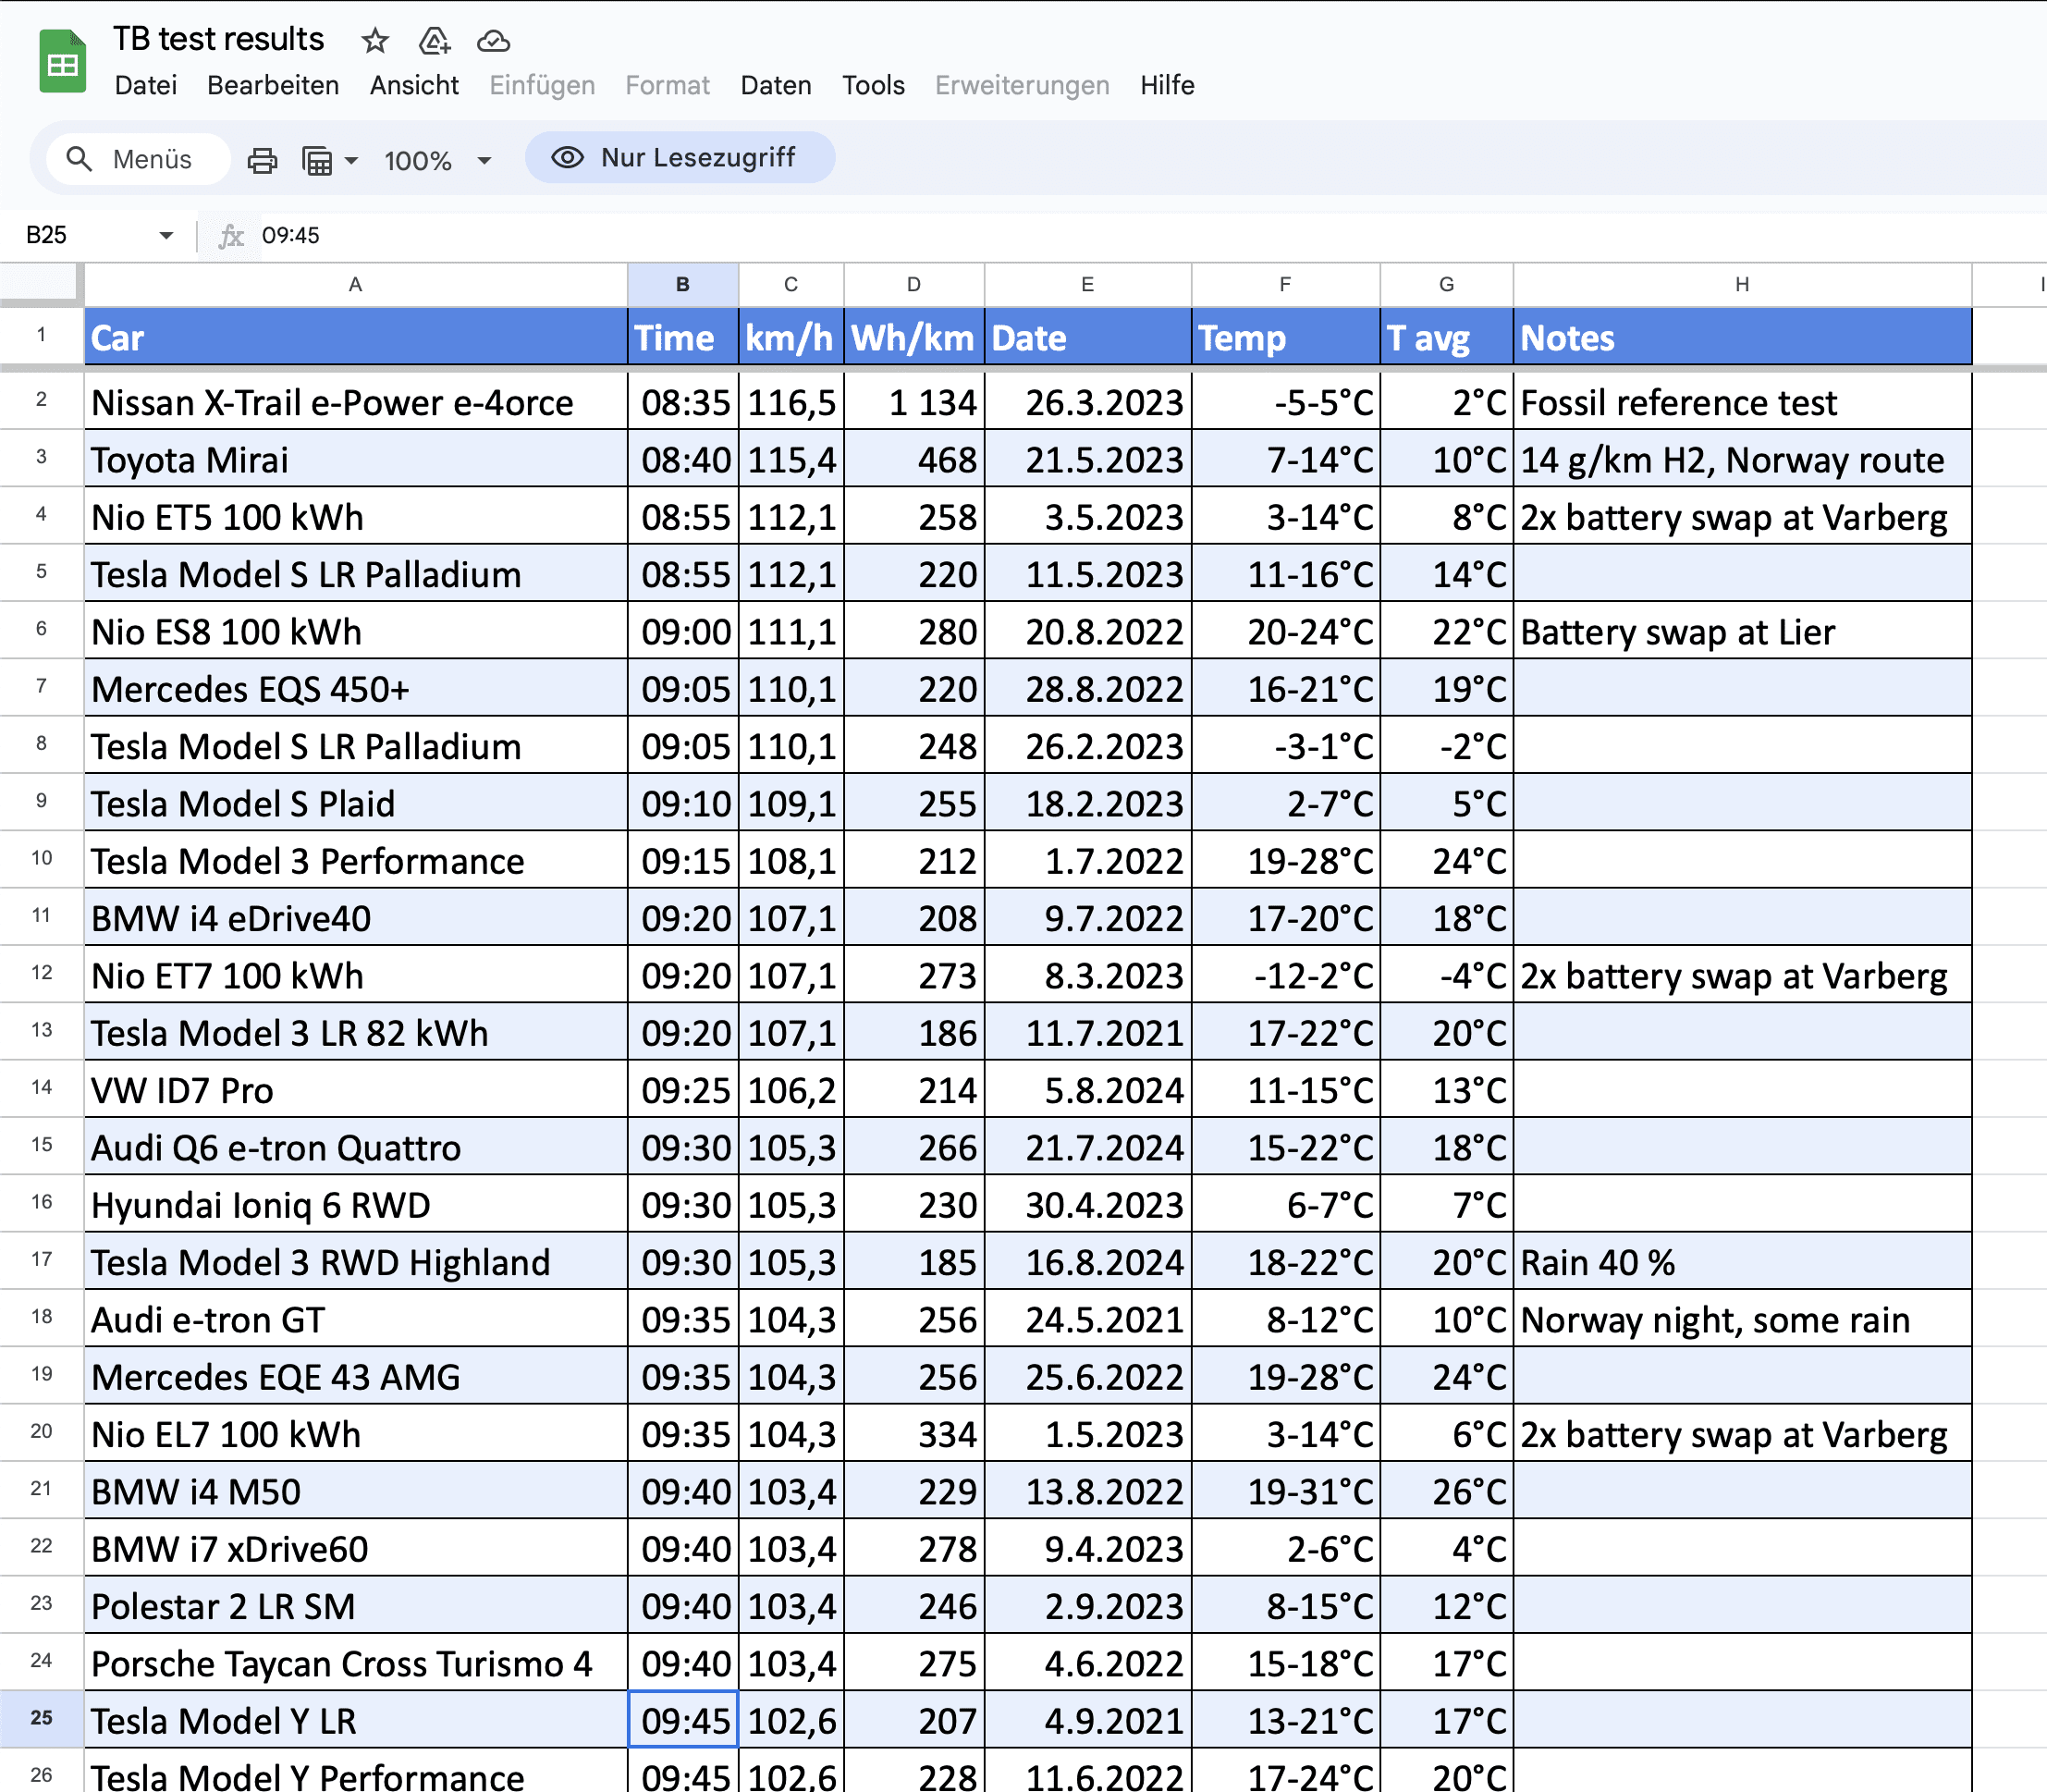The height and width of the screenshot is (1792, 2047).
Task: Select column H header
Action: click(1743, 285)
